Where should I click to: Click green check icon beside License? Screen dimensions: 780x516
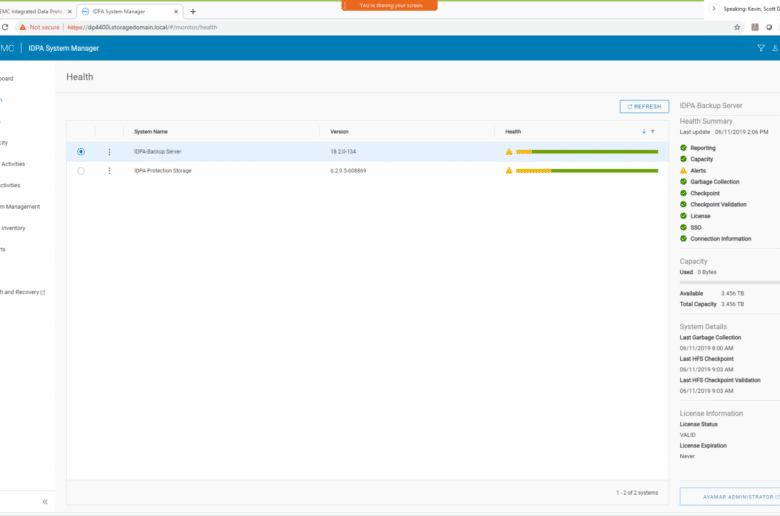pyautogui.click(x=683, y=216)
